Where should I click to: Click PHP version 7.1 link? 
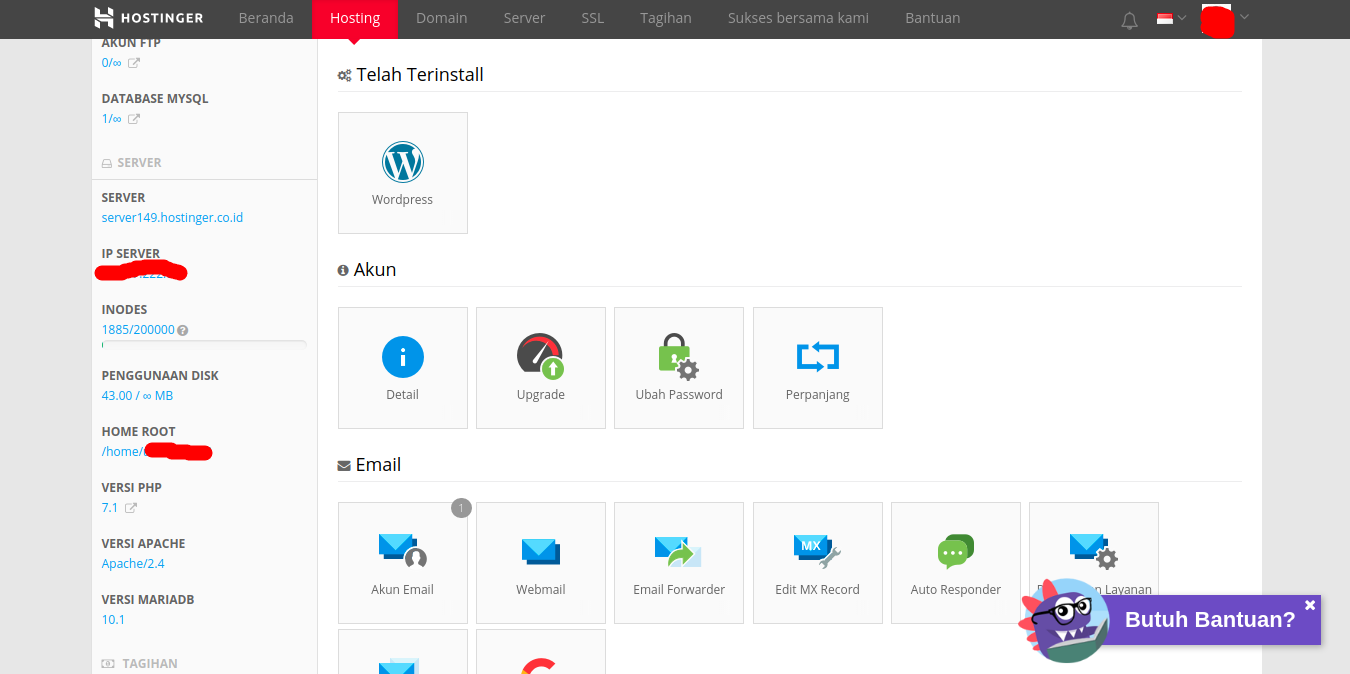point(110,508)
